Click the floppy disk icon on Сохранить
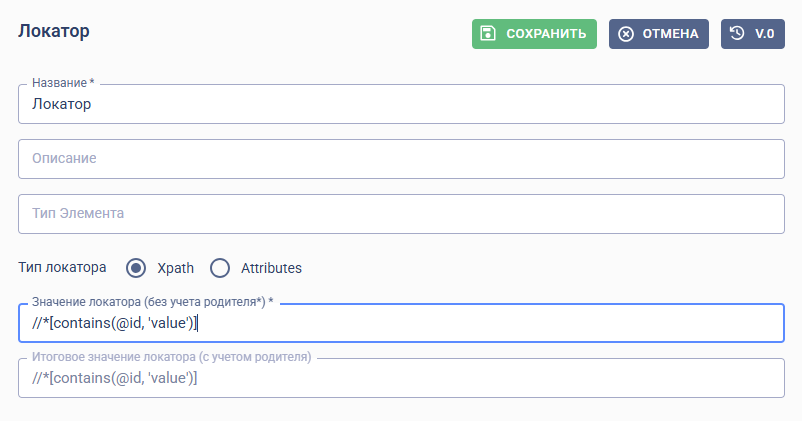The image size is (802, 421). pos(488,34)
